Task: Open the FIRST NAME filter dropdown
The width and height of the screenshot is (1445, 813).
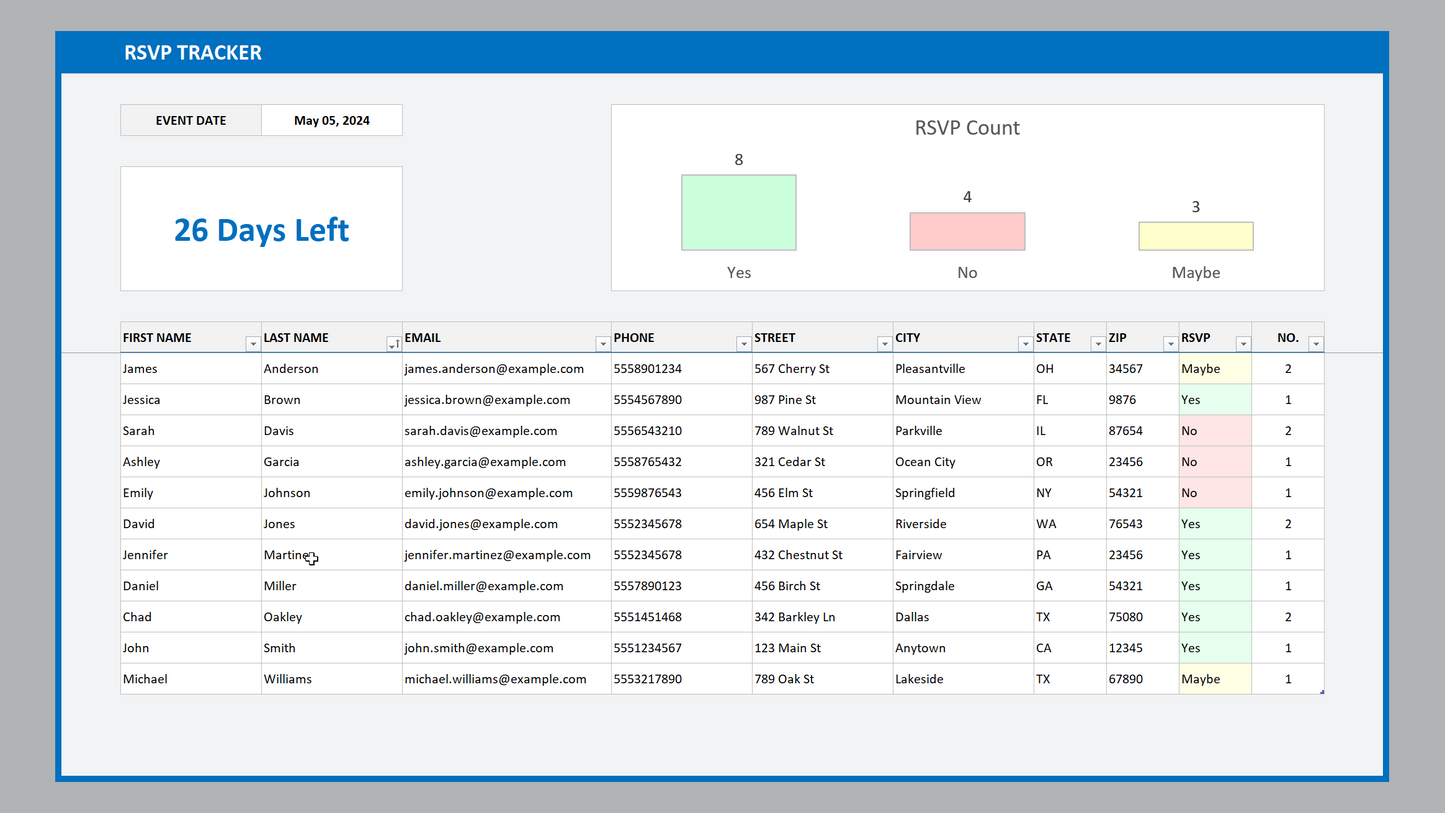Action: tap(253, 344)
